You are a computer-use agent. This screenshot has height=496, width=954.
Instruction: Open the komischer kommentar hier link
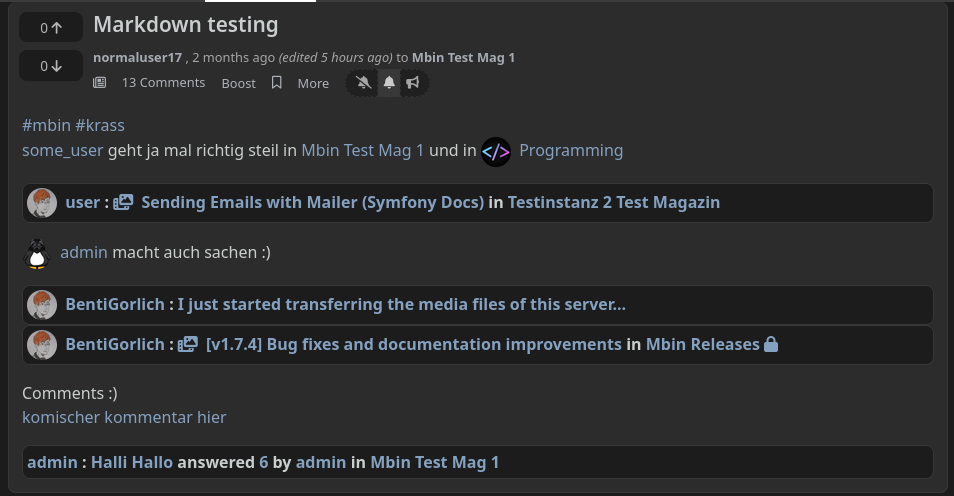pos(124,417)
